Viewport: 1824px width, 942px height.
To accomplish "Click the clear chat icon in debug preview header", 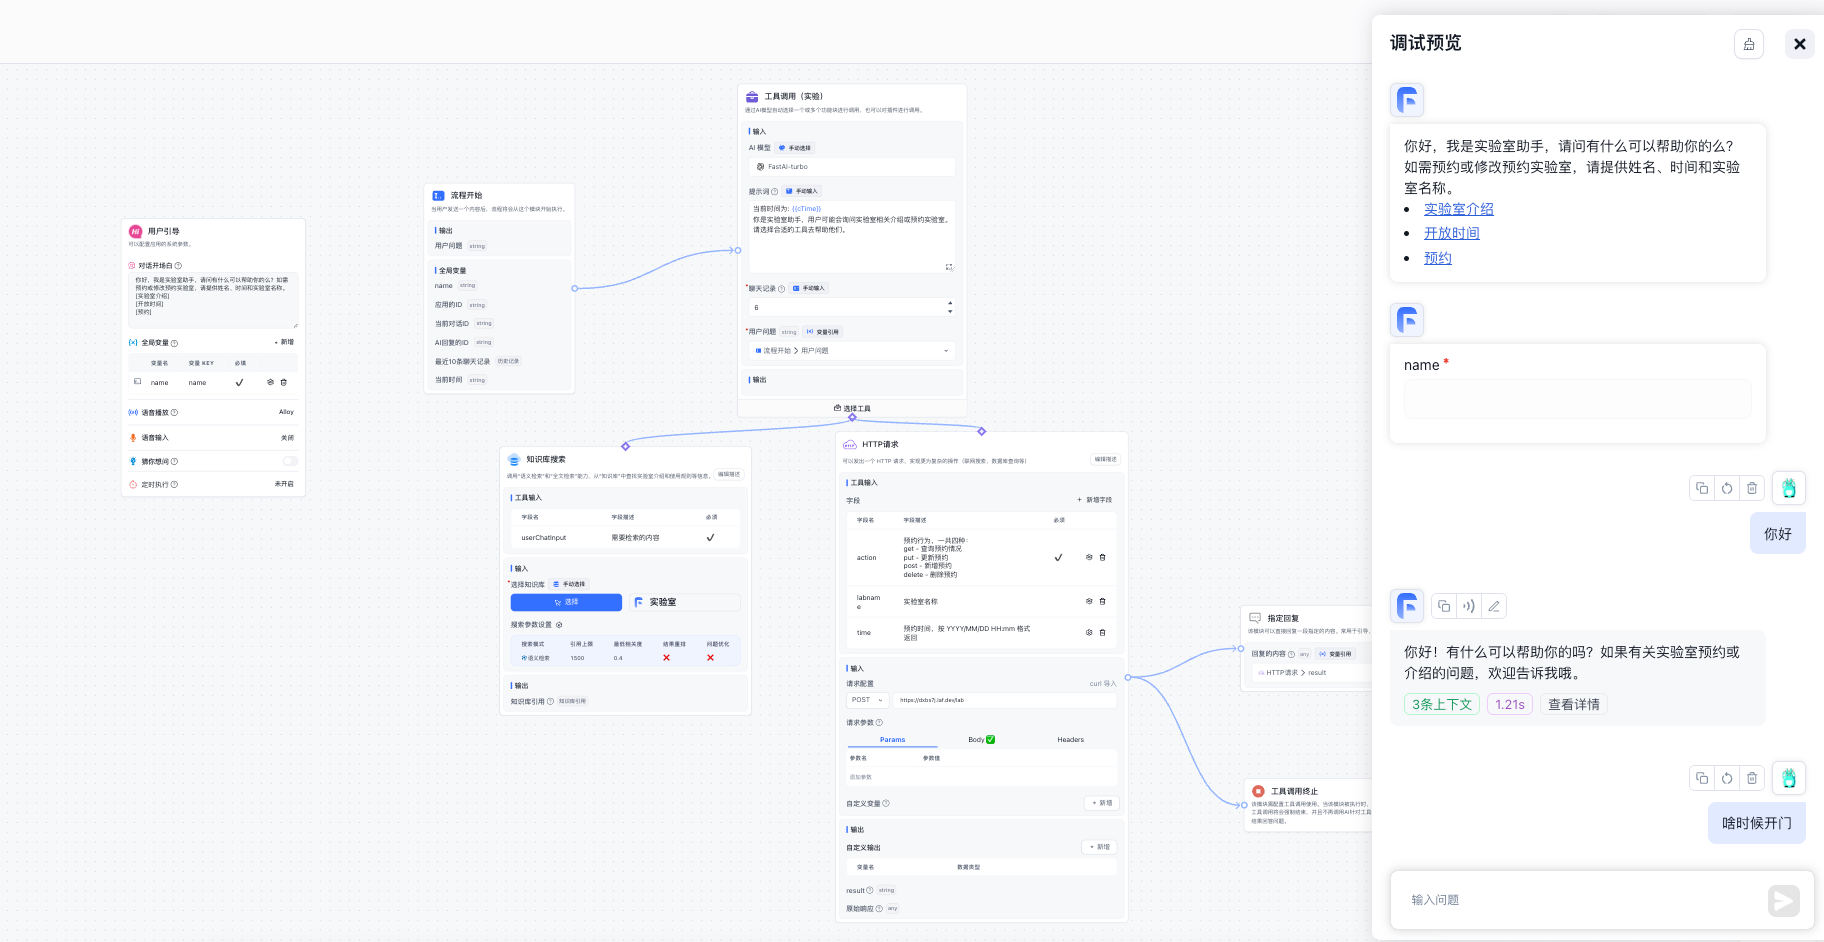I will tap(1748, 44).
